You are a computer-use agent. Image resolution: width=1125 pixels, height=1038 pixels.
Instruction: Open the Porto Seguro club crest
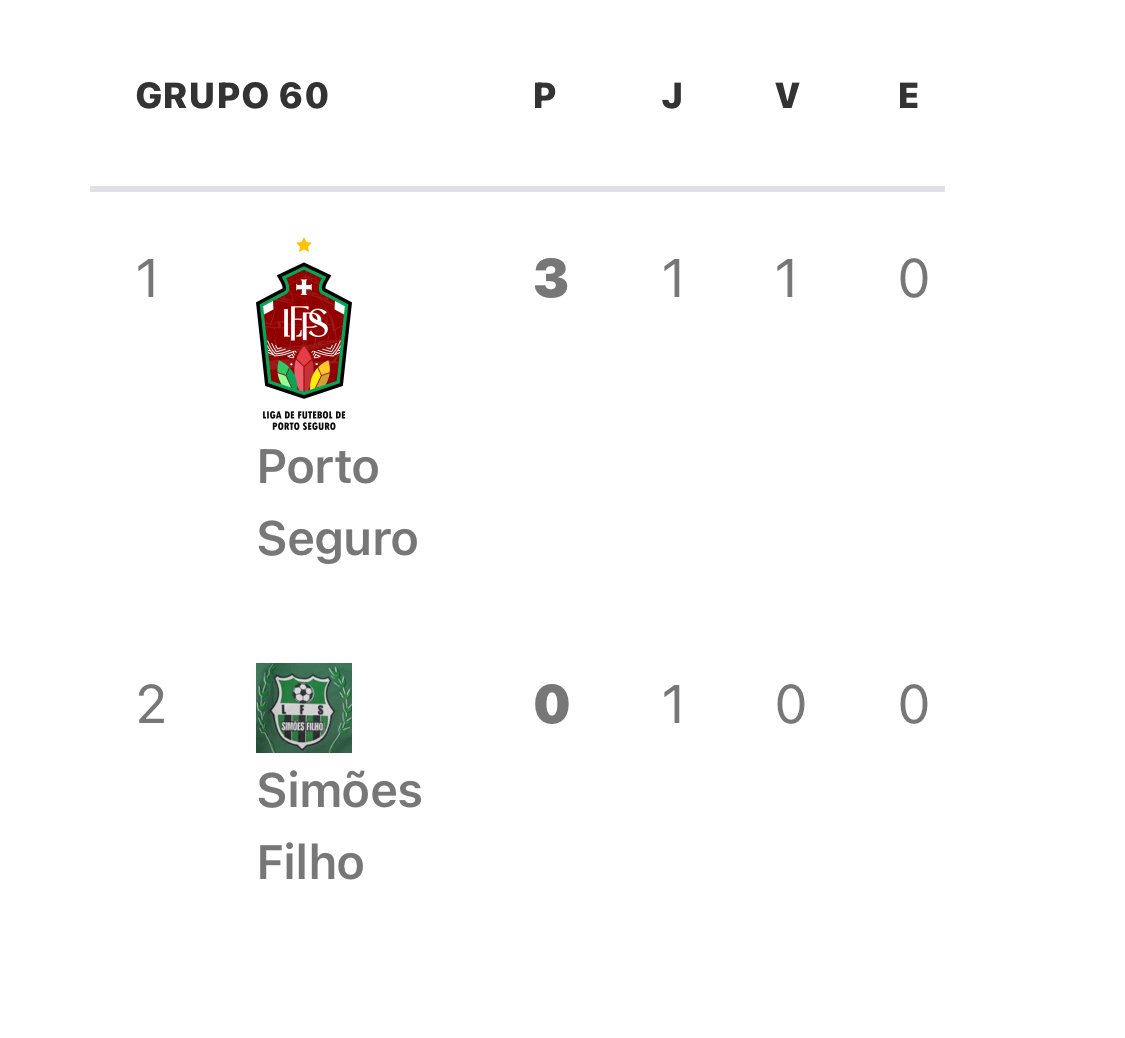tap(303, 335)
